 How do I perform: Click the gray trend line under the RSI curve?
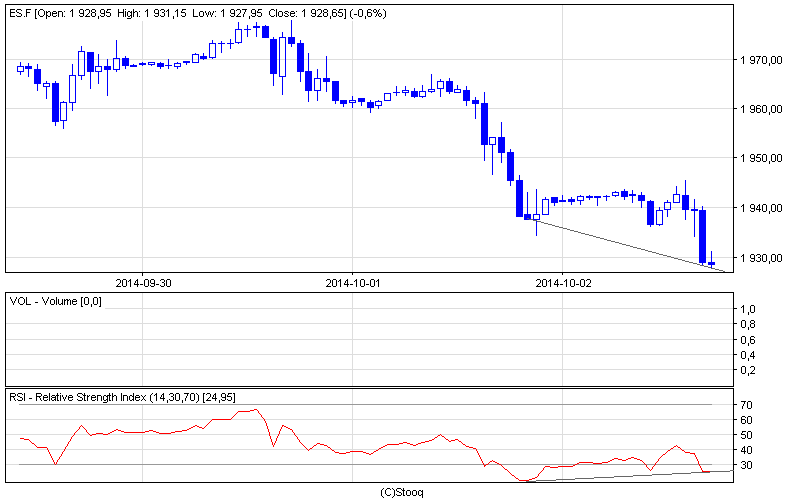click(628, 476)
